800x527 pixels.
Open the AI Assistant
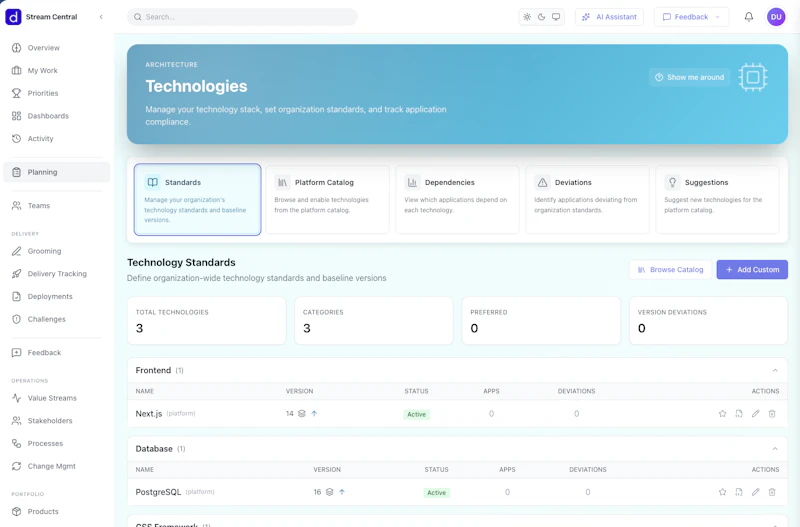pos(609,17)
